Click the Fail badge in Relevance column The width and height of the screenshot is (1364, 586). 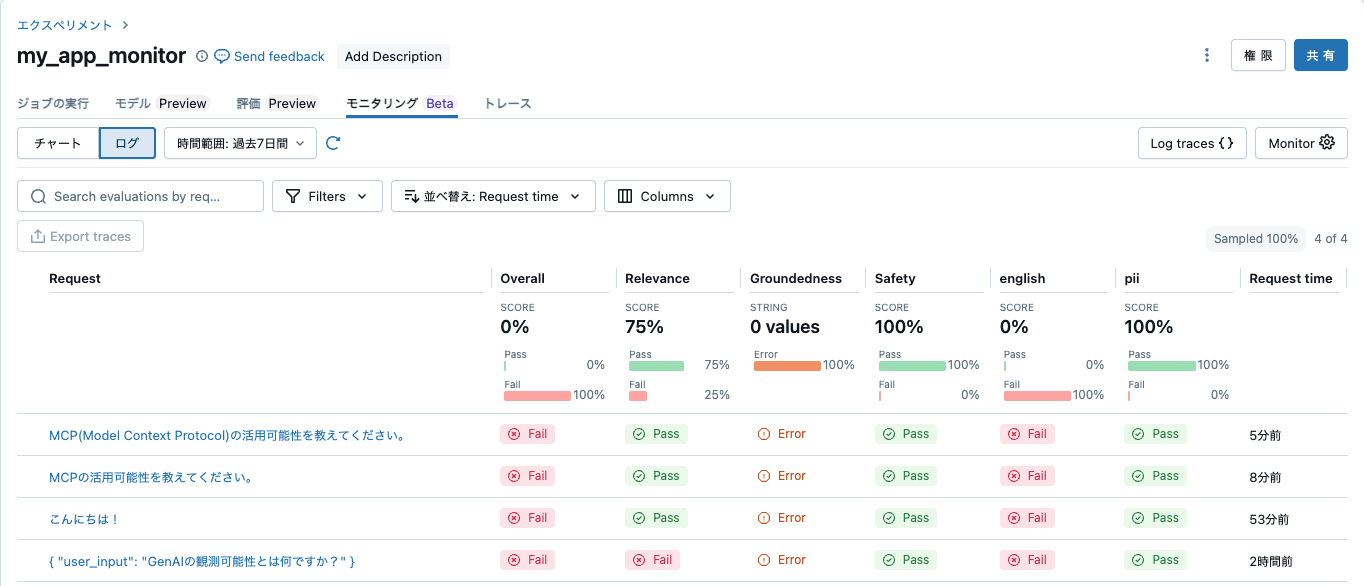(x=652, y=560)
